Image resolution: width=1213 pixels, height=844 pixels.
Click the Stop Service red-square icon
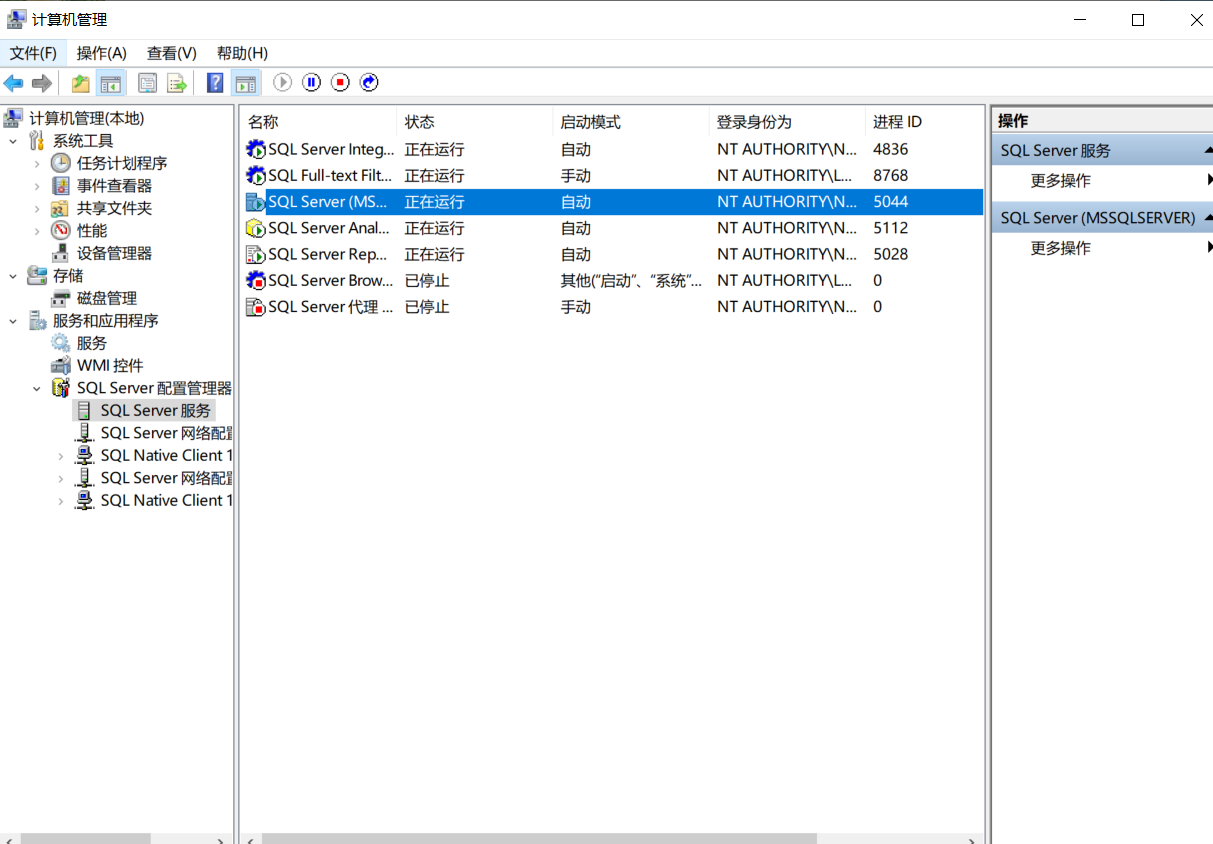(341, 82)
